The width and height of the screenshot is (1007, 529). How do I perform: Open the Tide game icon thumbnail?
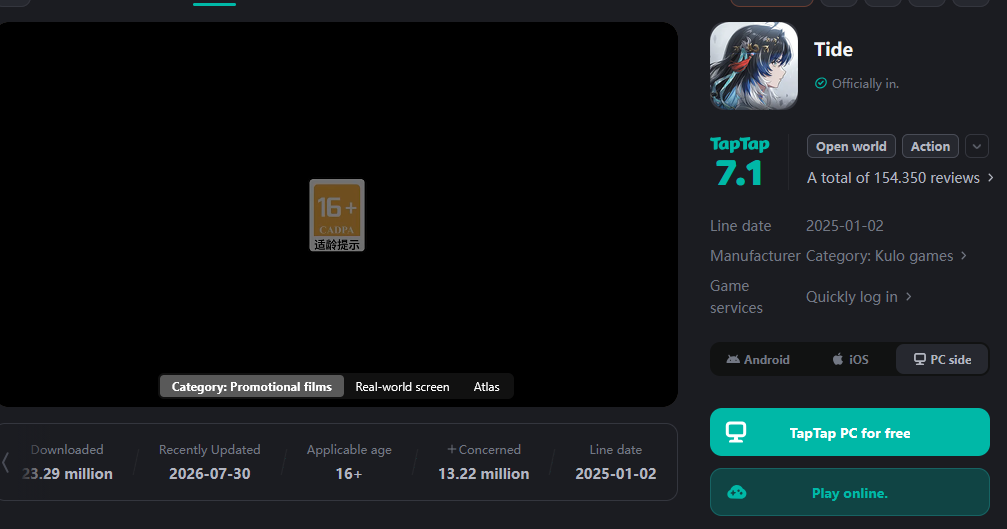click(x=754, y=66)
